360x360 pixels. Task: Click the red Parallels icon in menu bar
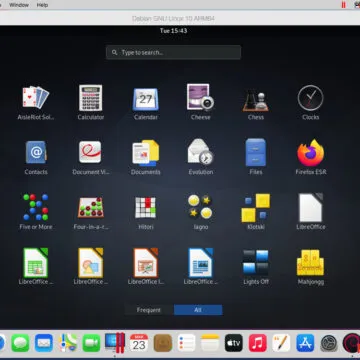click(343, 5)
